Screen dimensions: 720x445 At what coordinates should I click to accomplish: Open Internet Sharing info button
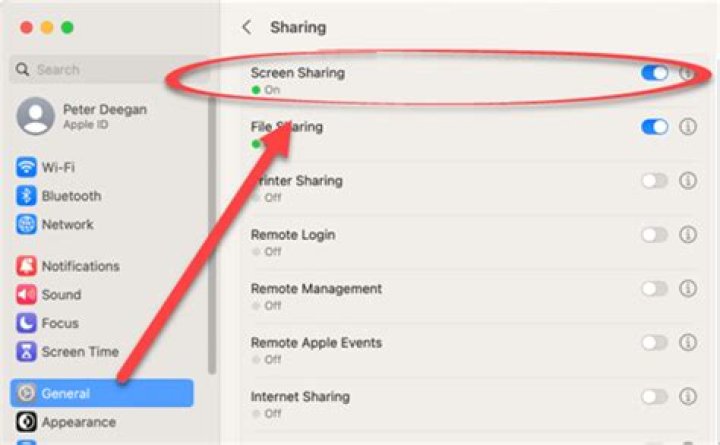coord(688,397)
